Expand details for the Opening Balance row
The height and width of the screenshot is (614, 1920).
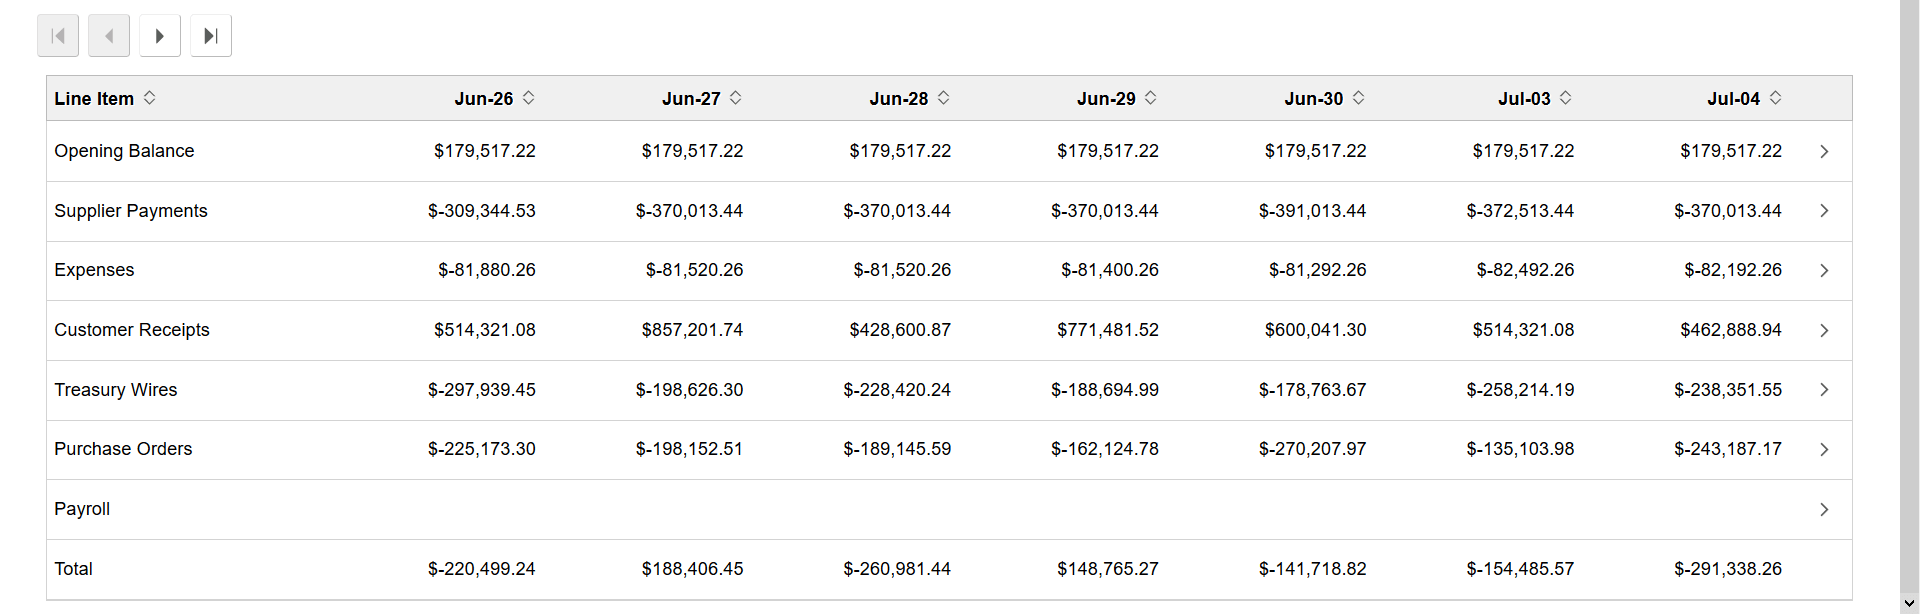pyautogui.click(x=1824, y=151)
